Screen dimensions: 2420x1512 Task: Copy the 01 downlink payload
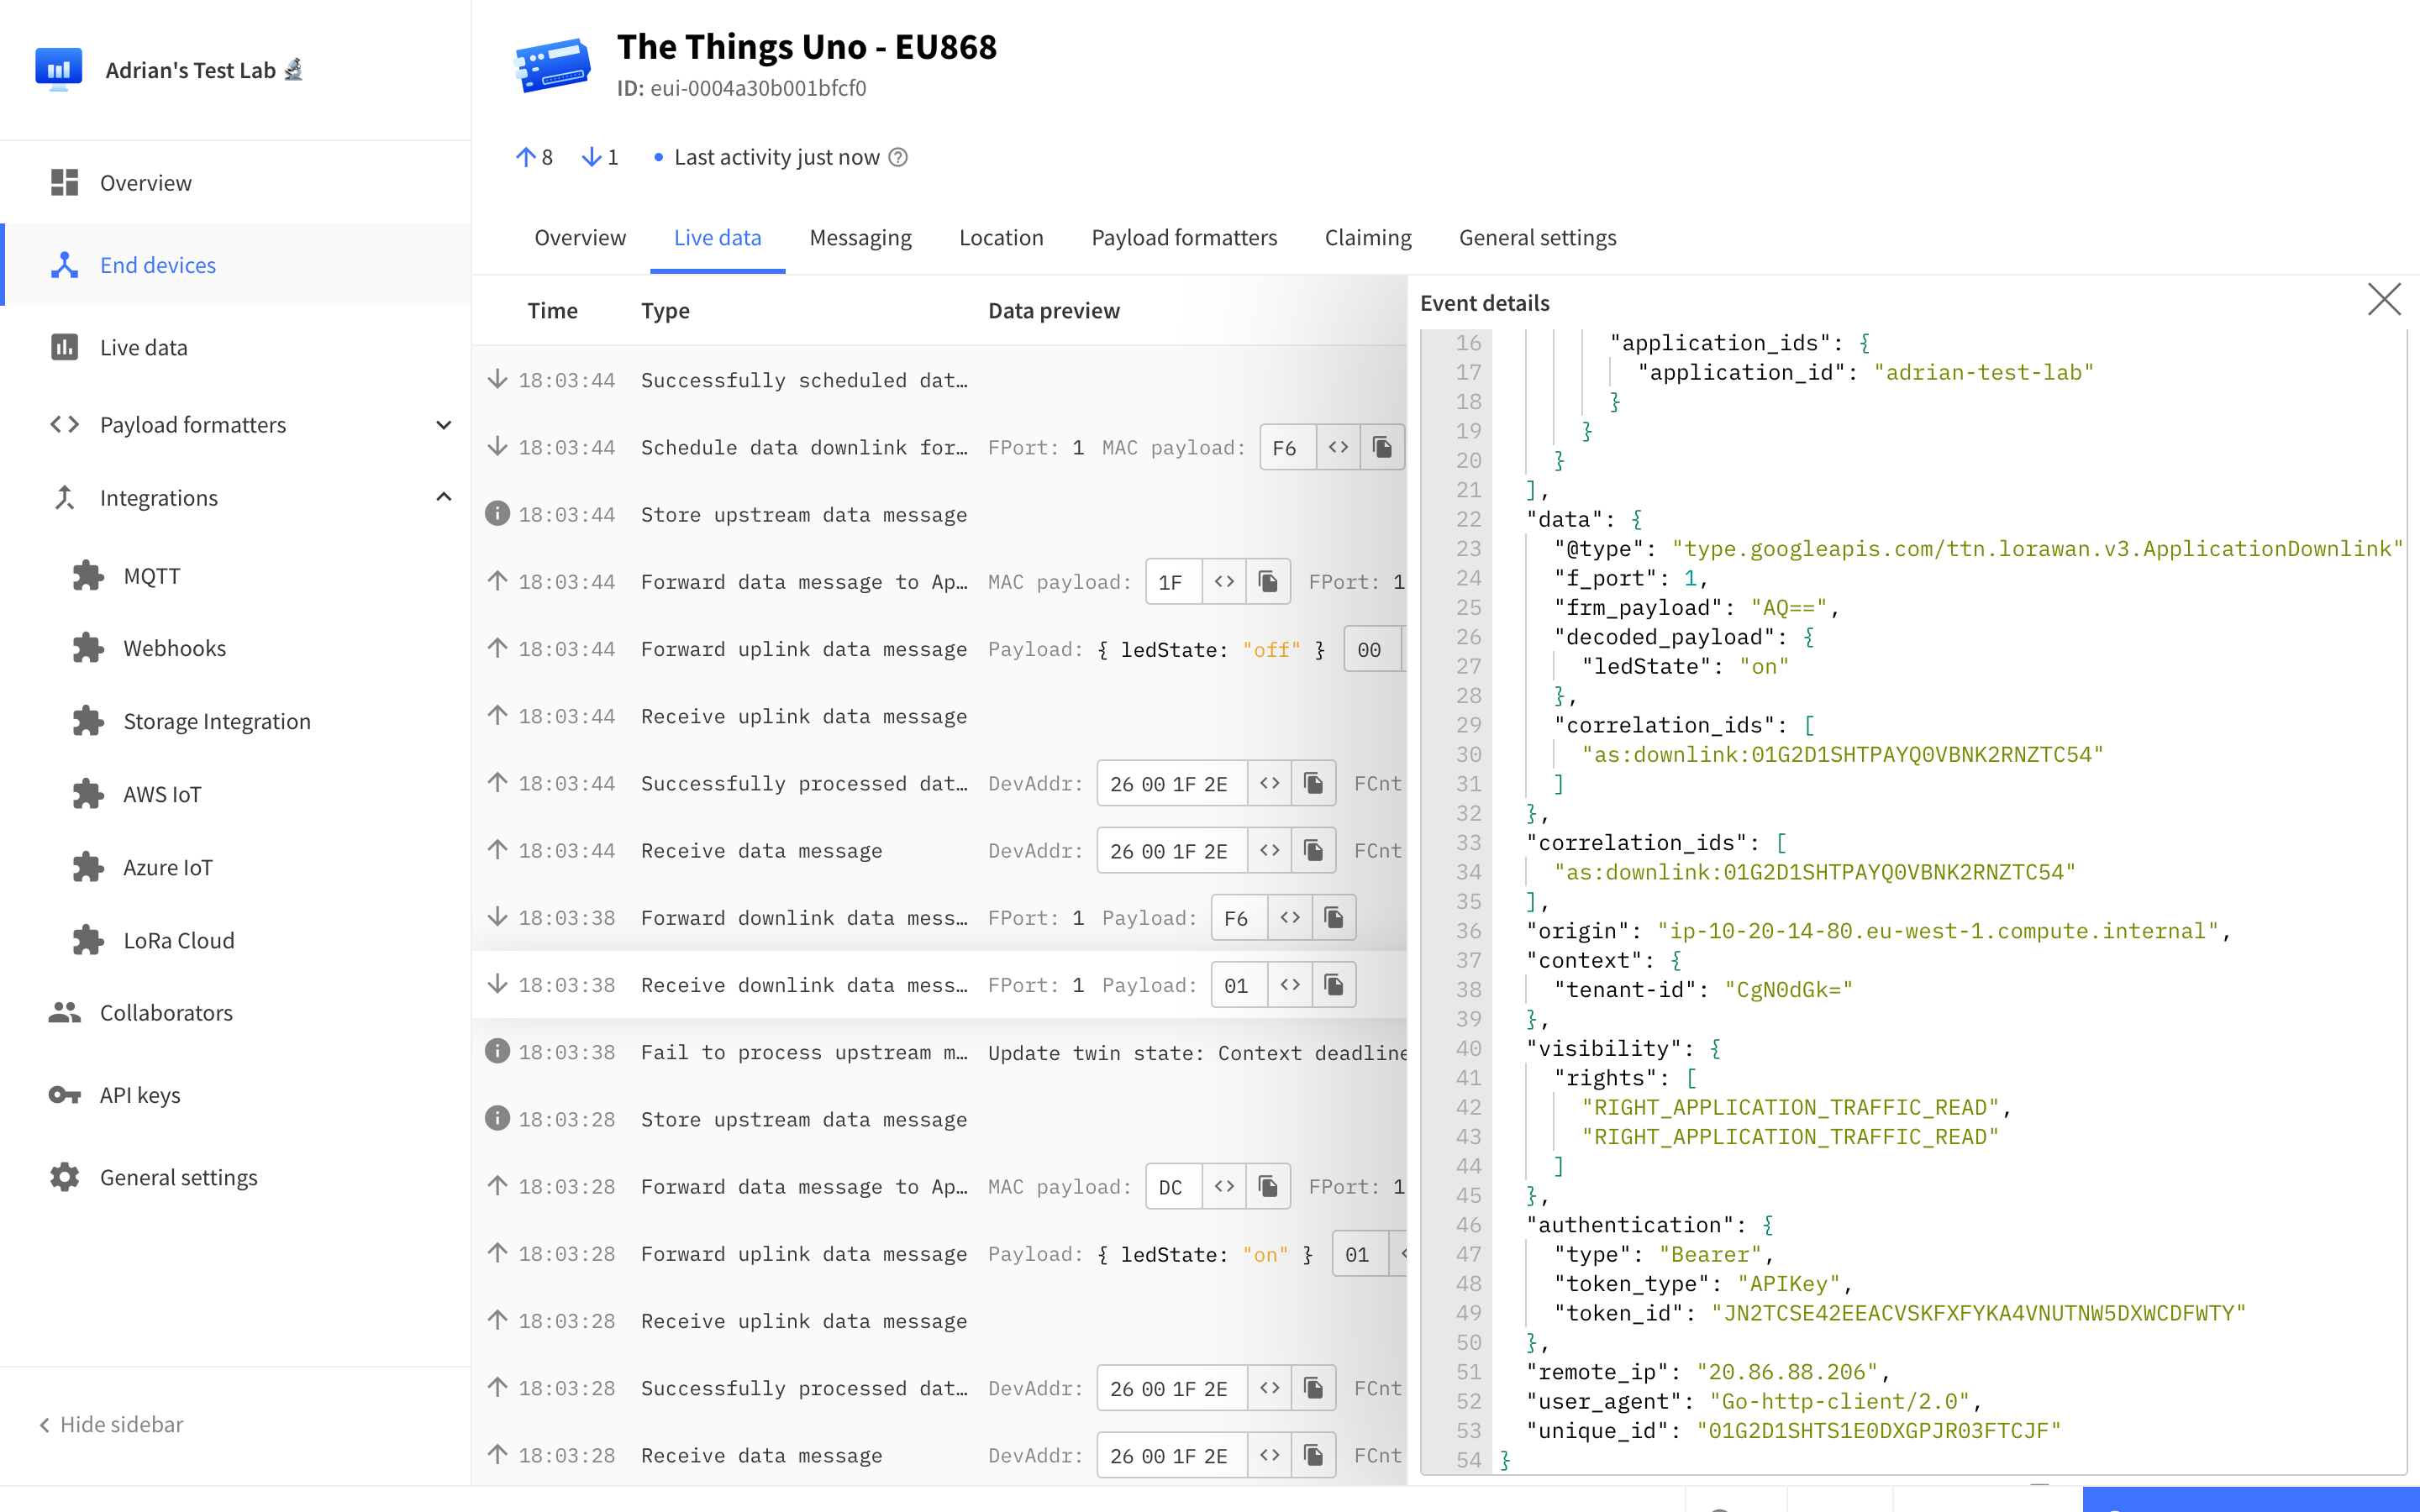(x=1333, y=985)
